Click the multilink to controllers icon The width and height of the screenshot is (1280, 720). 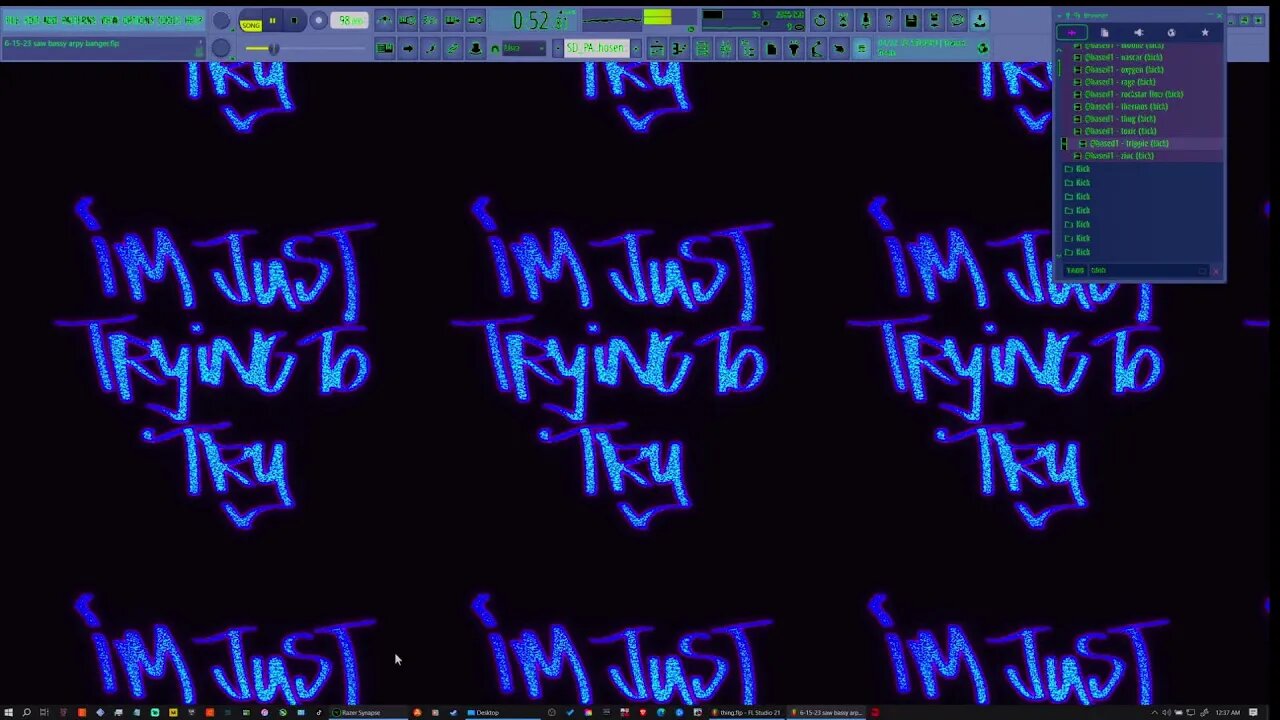pos(452,48)
